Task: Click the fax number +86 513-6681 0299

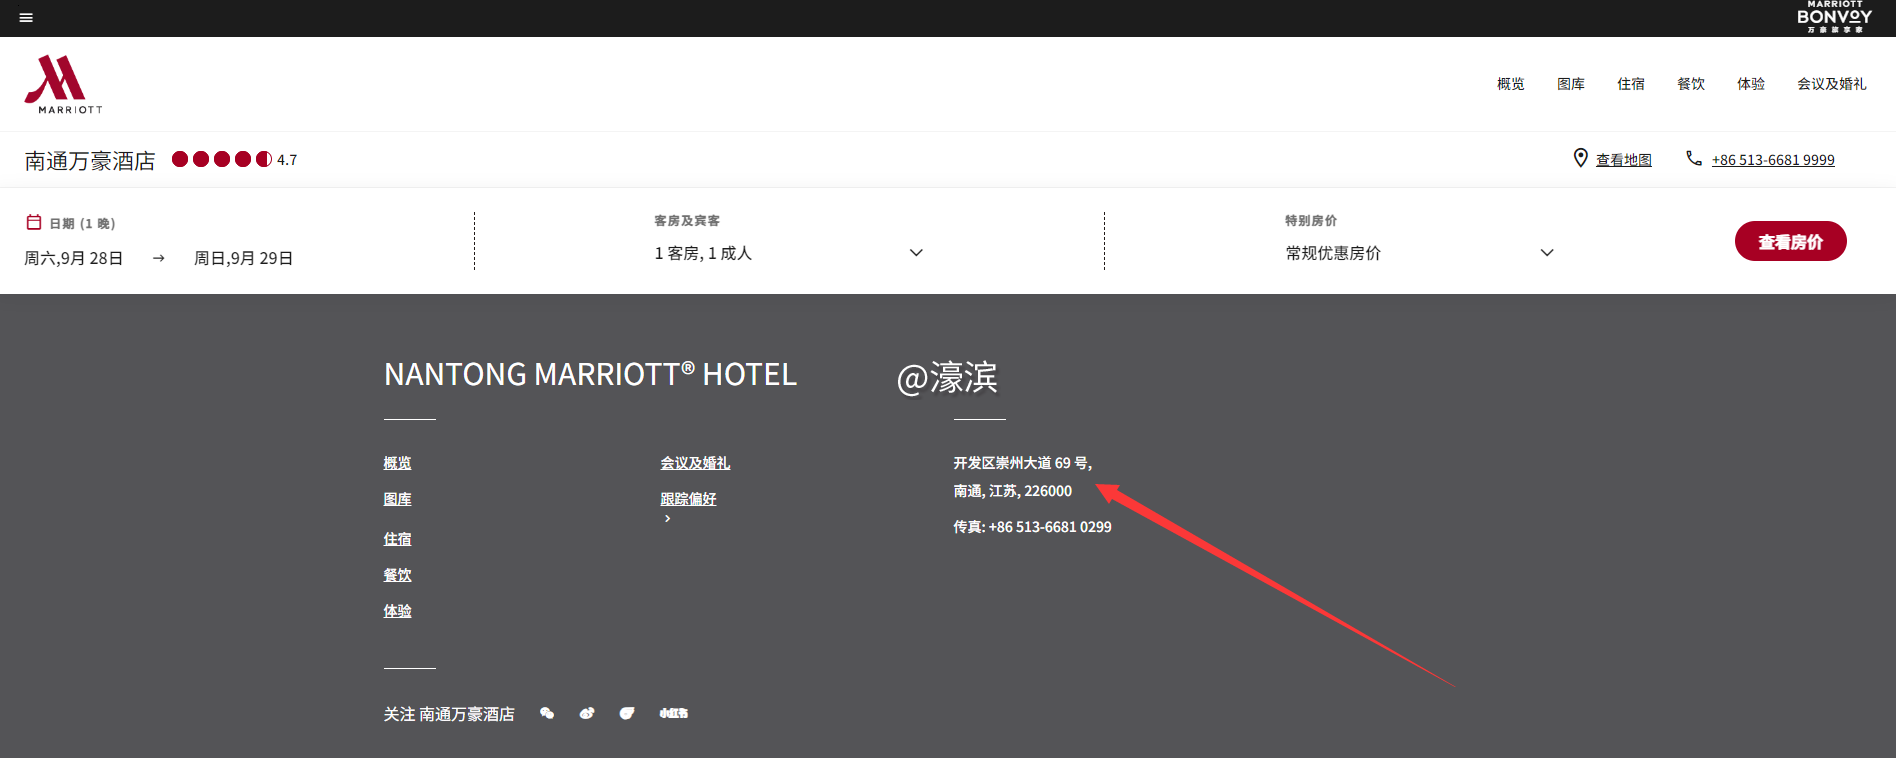Action: click(1050, 527)
